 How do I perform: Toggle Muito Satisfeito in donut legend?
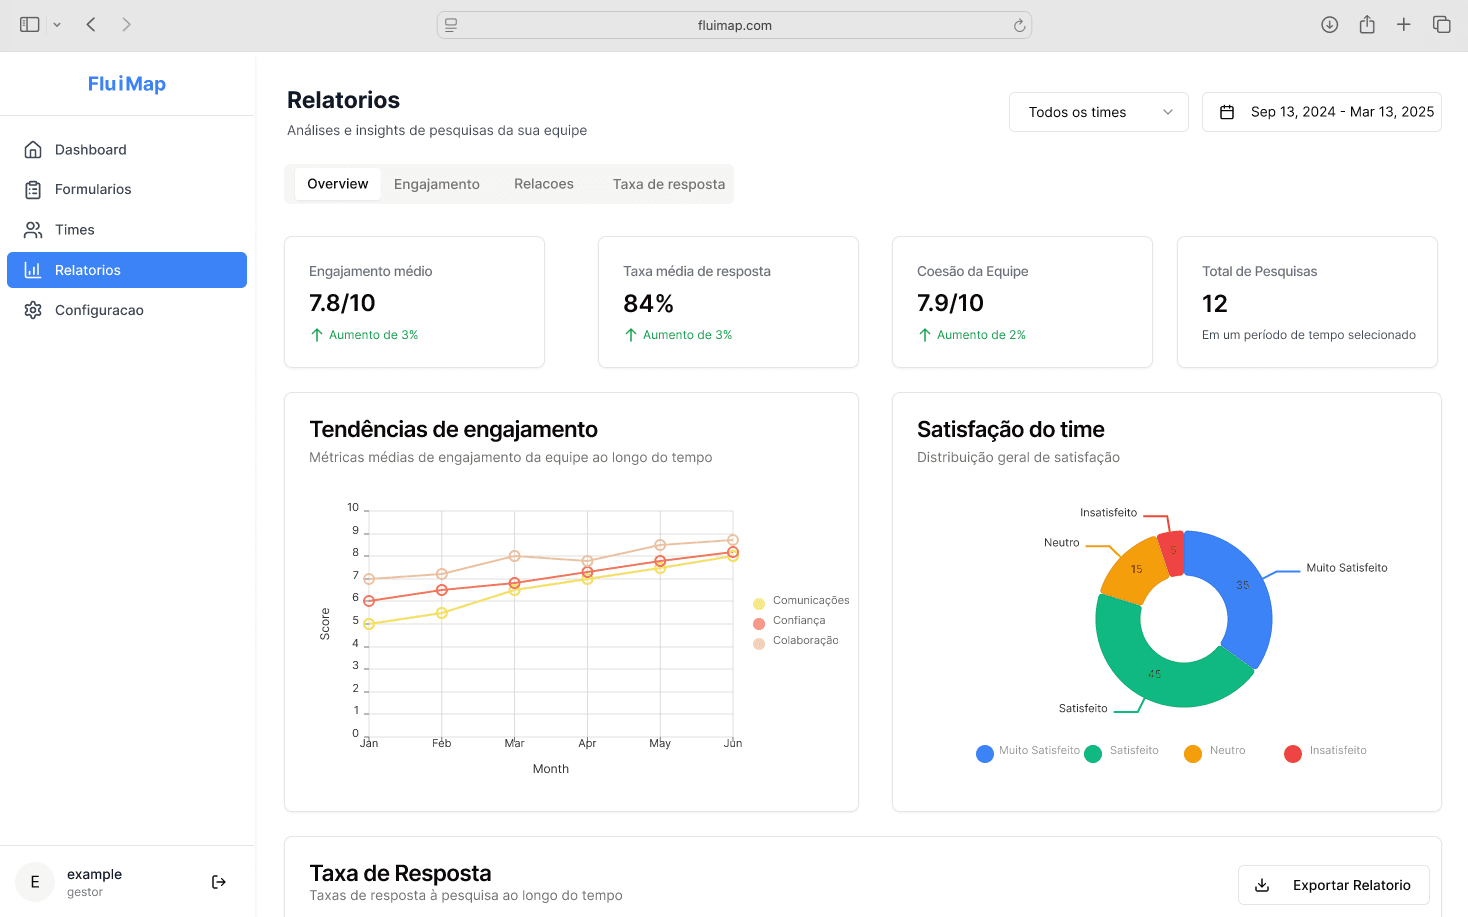coord(1028,752)
